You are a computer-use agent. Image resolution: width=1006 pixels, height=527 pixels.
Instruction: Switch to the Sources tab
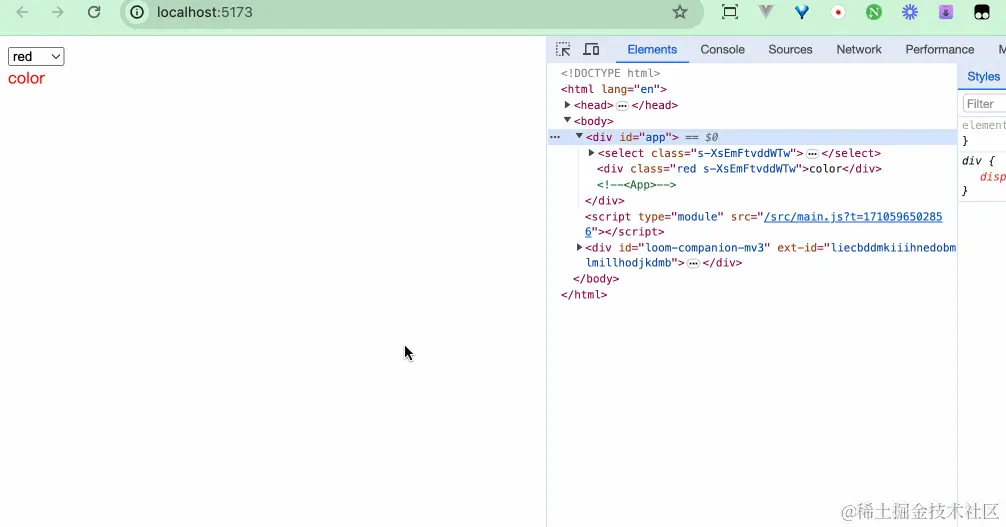790,49
